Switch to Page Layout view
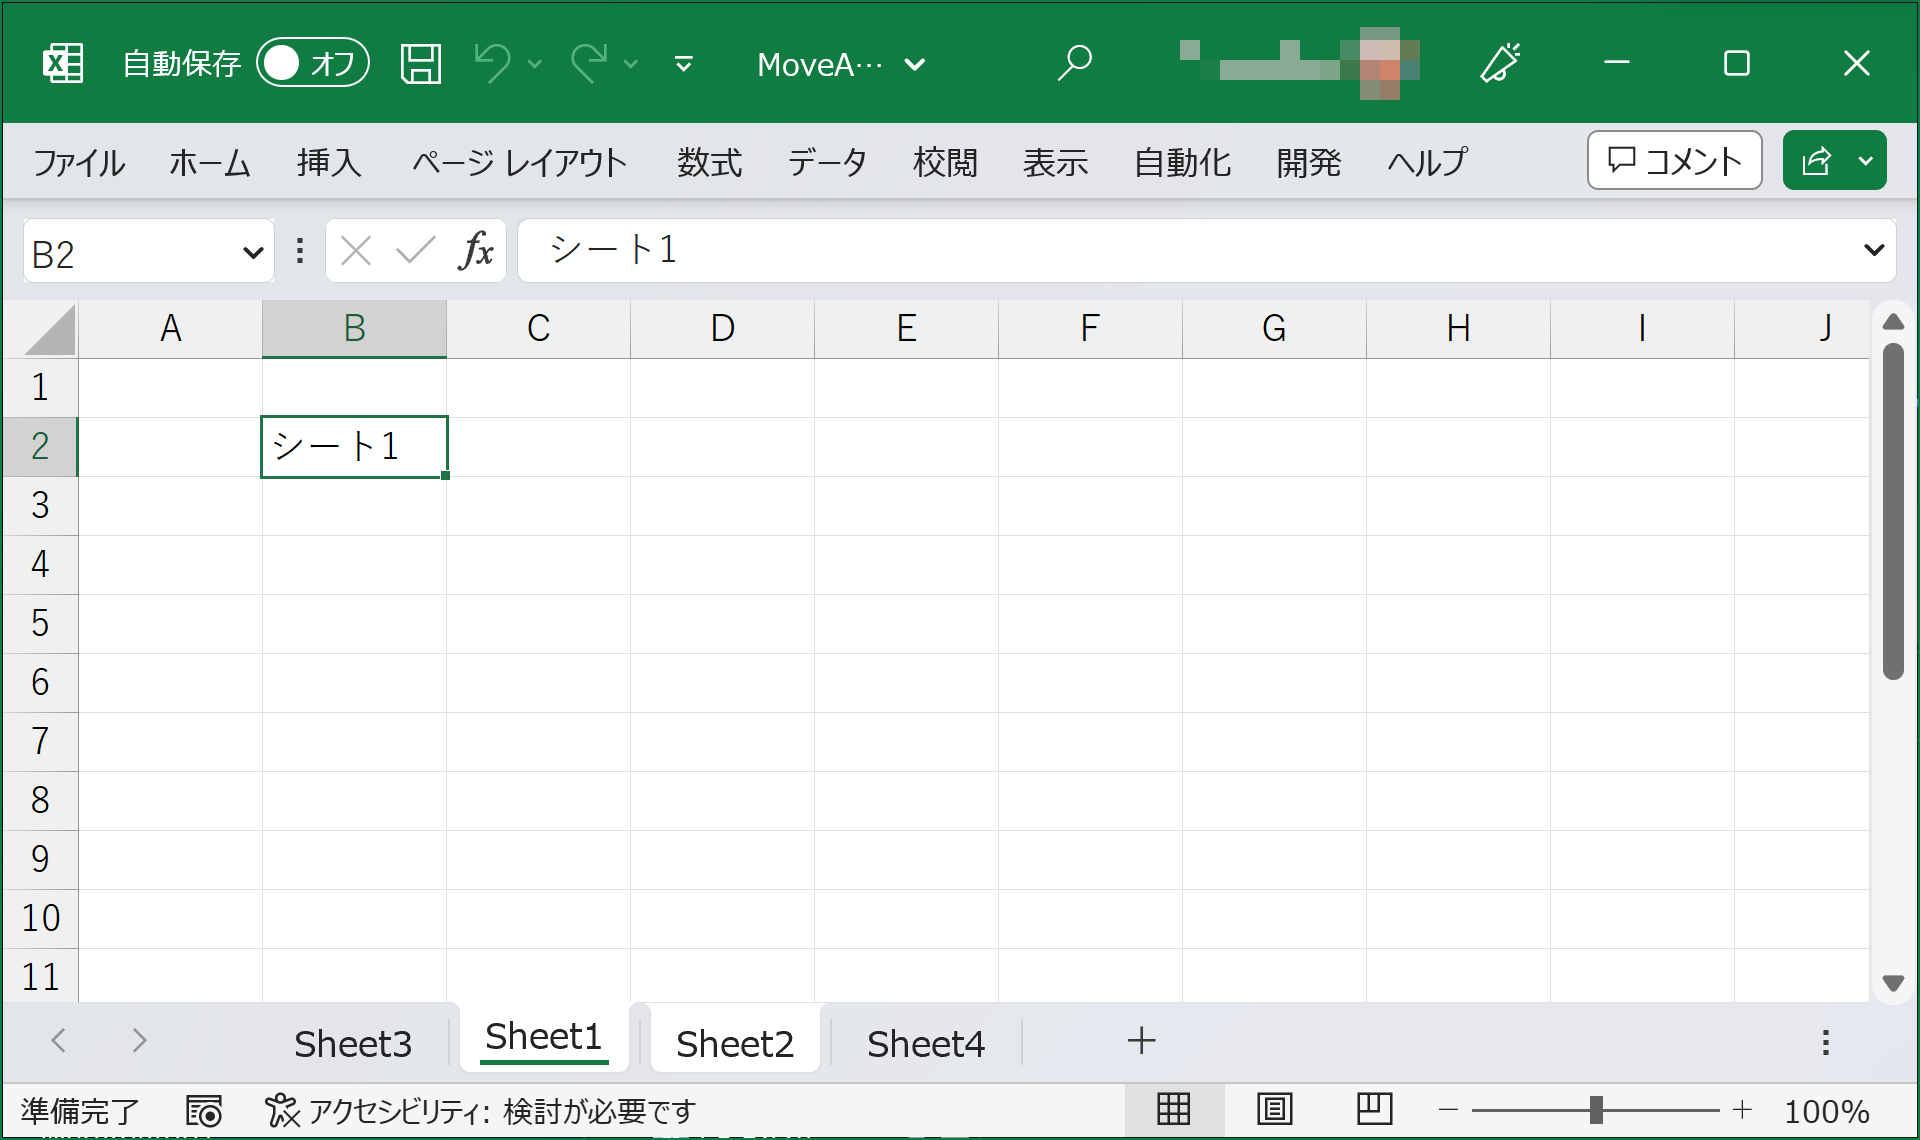The image size is (1920, 1140). (x=1275, y=1109)
